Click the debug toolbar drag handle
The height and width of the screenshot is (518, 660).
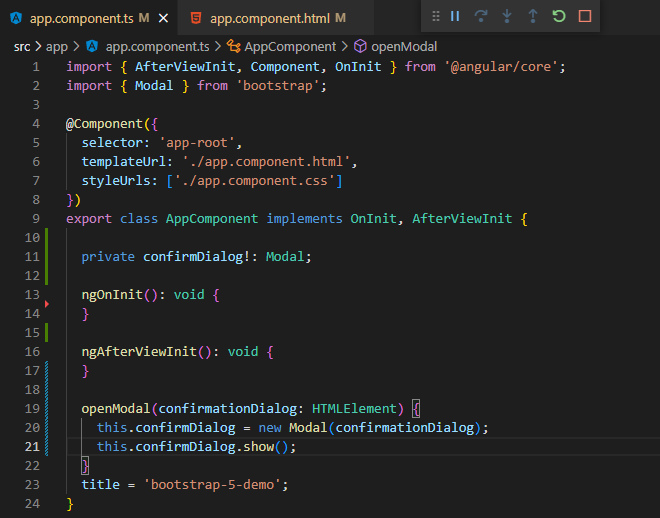435,16
